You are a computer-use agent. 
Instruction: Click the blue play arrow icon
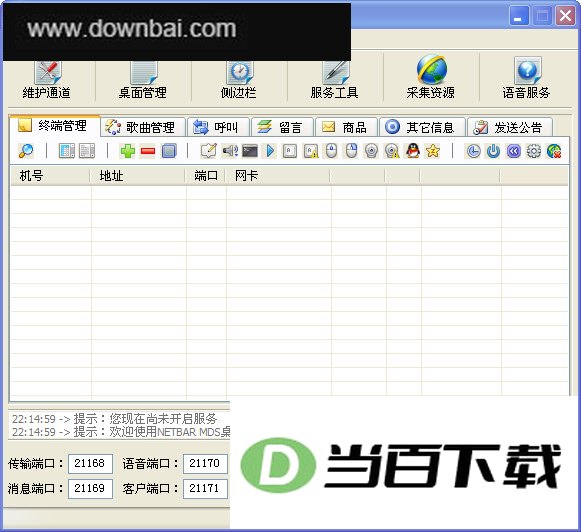(270, 151)
